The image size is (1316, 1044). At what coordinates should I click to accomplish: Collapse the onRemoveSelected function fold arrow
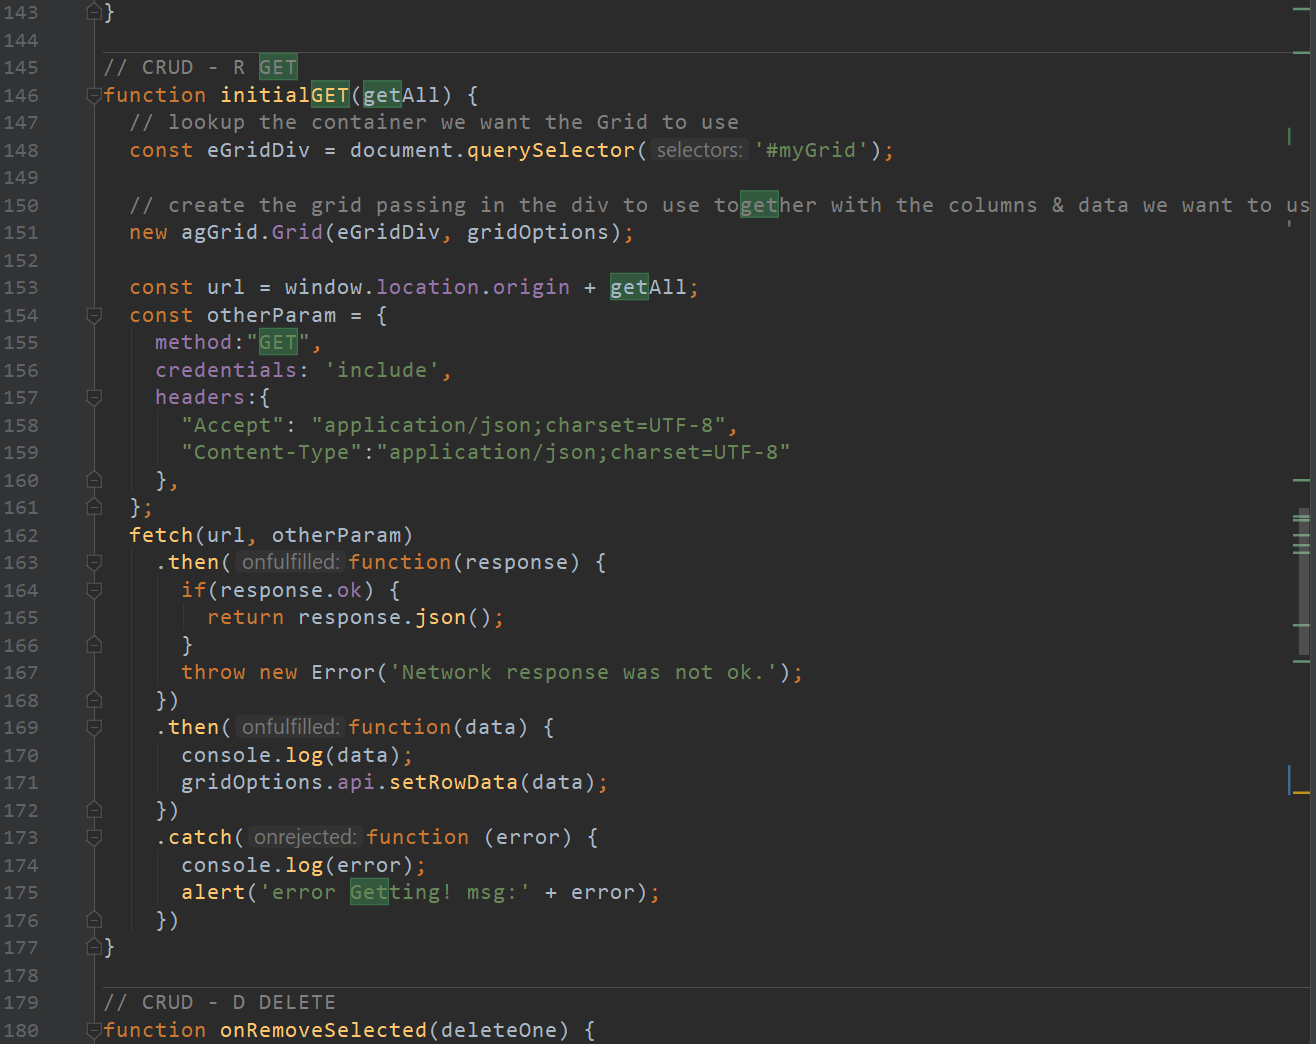point(94,1029)
